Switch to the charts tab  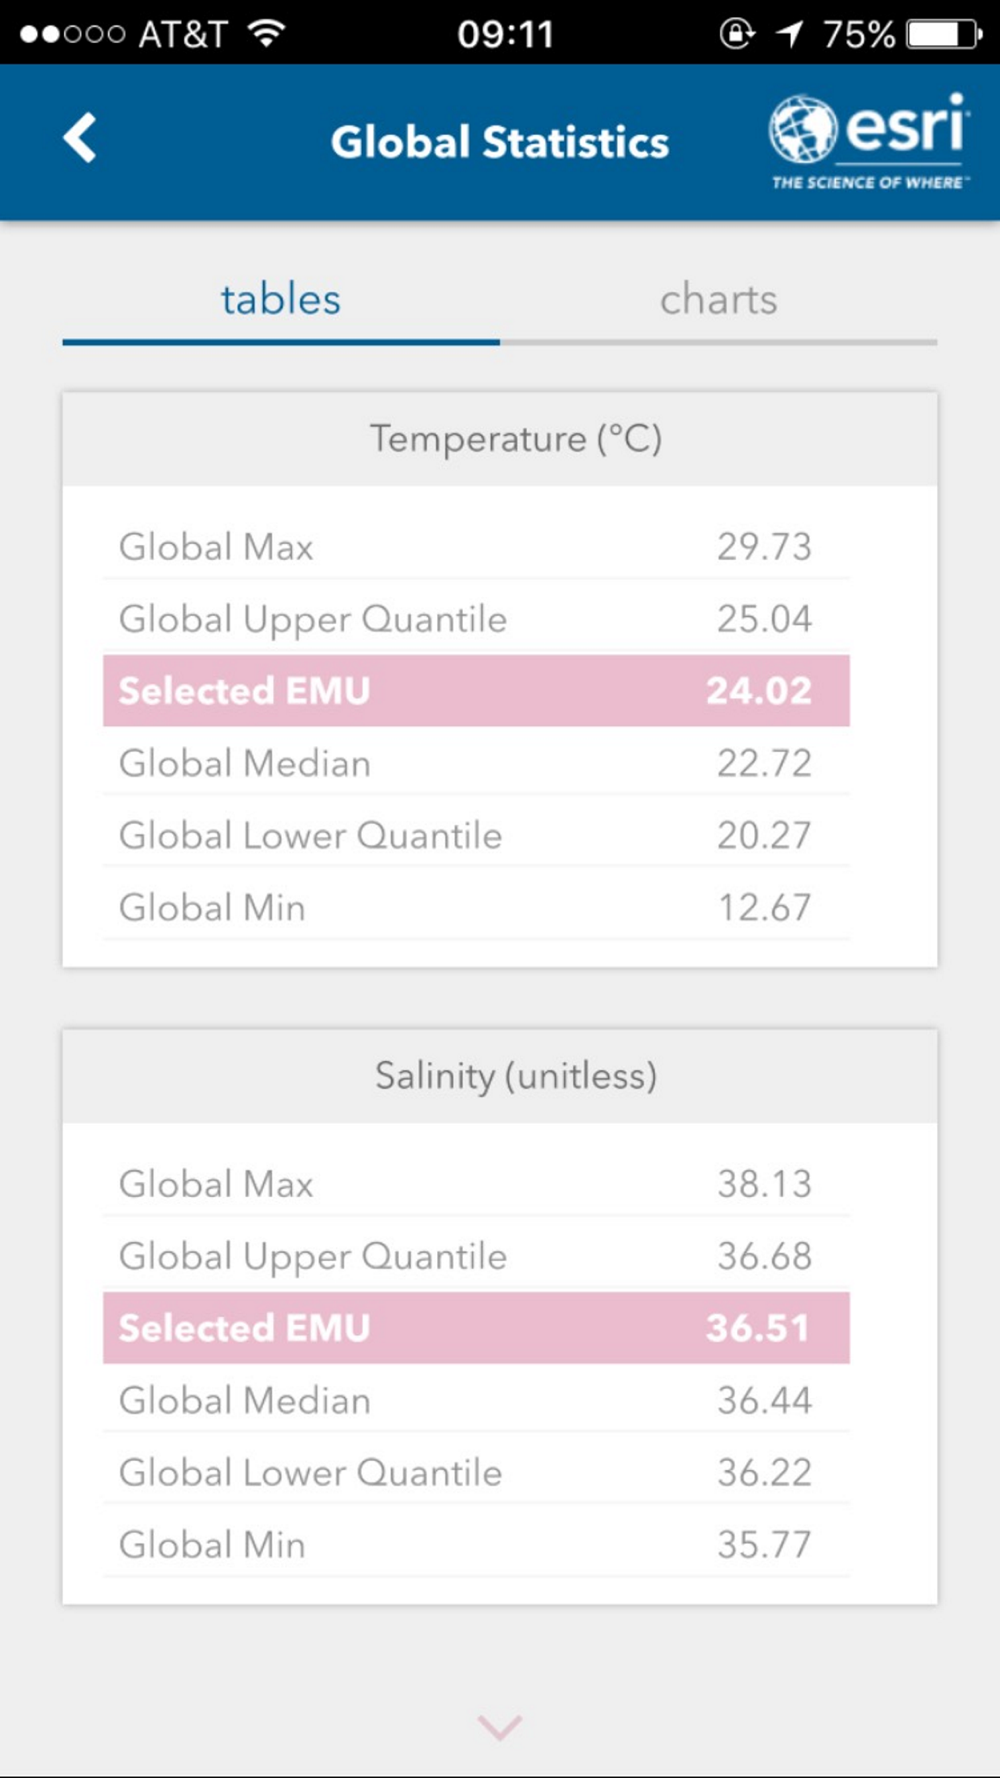click(x=719, y=300)
